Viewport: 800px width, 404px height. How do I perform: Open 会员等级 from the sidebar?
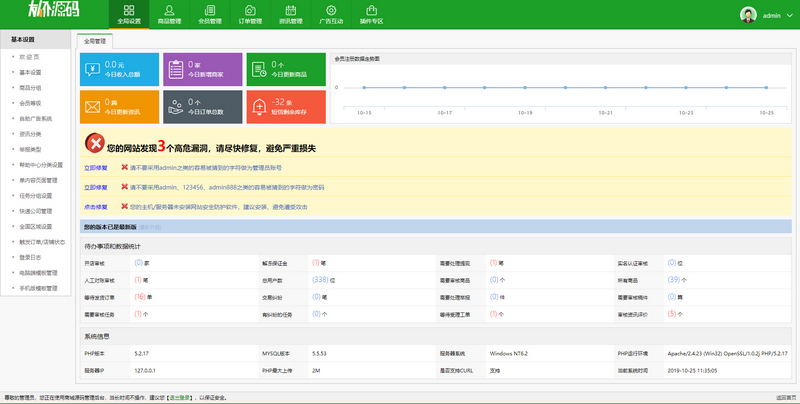(30, 103)
